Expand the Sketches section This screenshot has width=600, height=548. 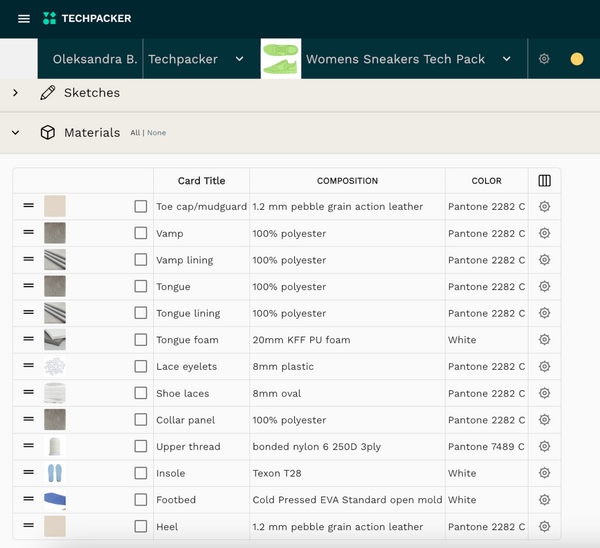tap(16, 93)
